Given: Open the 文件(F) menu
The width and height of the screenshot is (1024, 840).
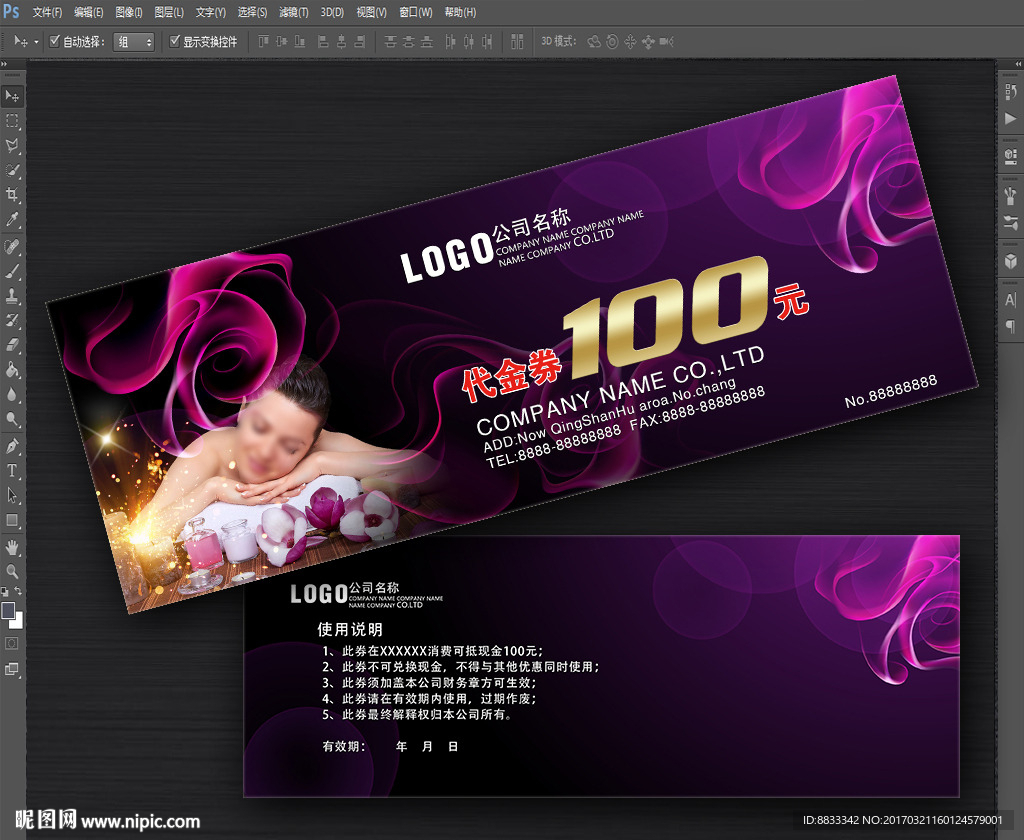Looking at the screenshot, I should pyautogui.click(x=48, y=12).
